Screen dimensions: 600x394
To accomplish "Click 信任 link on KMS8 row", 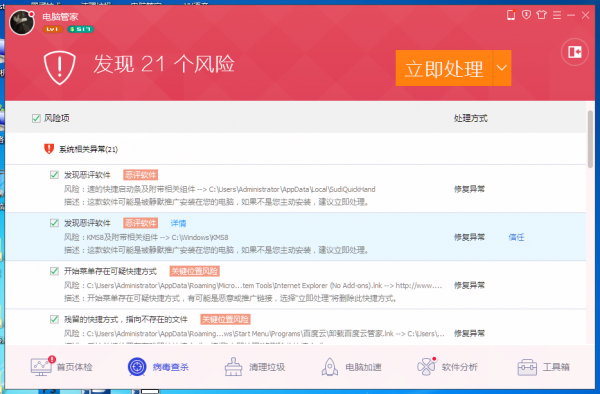I will pos(516,237).
